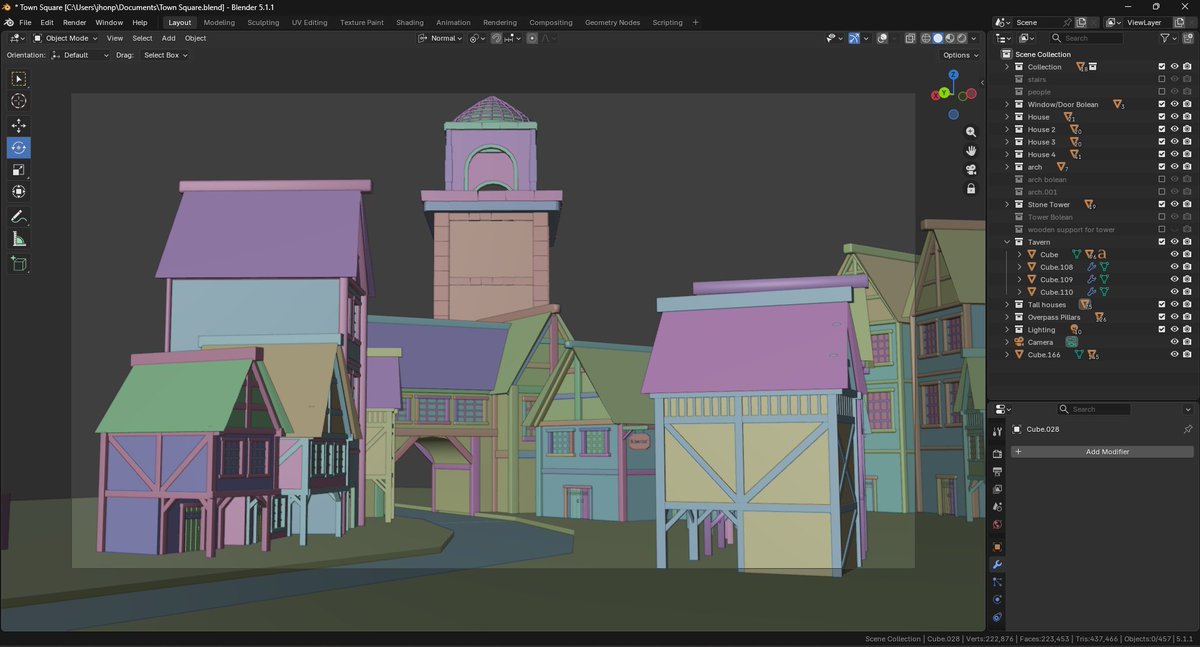
Task: Click the Add Modifier button
Action: point(1106,451)
